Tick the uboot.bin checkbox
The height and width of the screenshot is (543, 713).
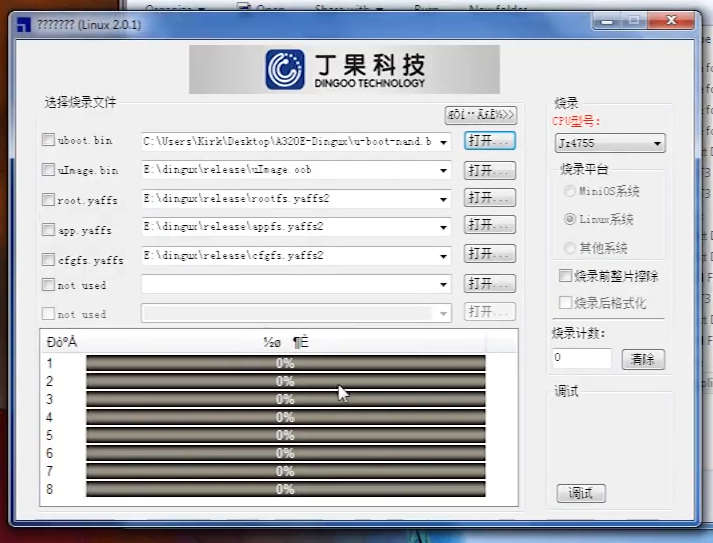(x=48, y=140)
